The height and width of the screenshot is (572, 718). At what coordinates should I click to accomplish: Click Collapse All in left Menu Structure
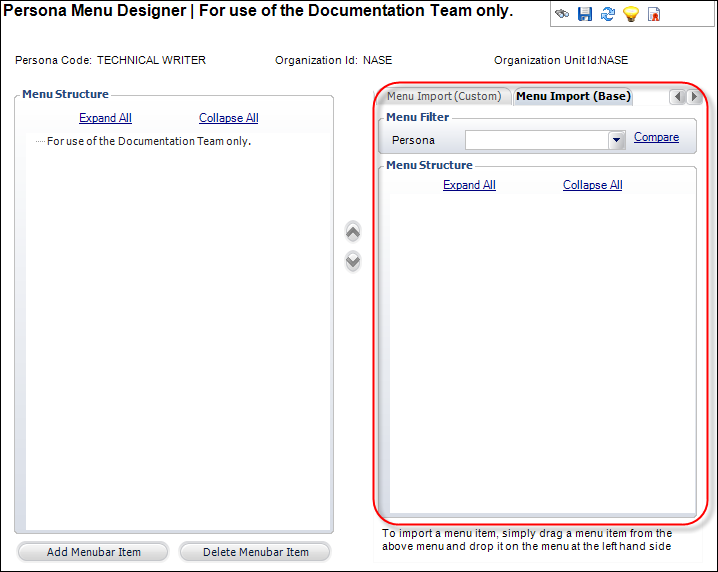(x=228, y=118)
